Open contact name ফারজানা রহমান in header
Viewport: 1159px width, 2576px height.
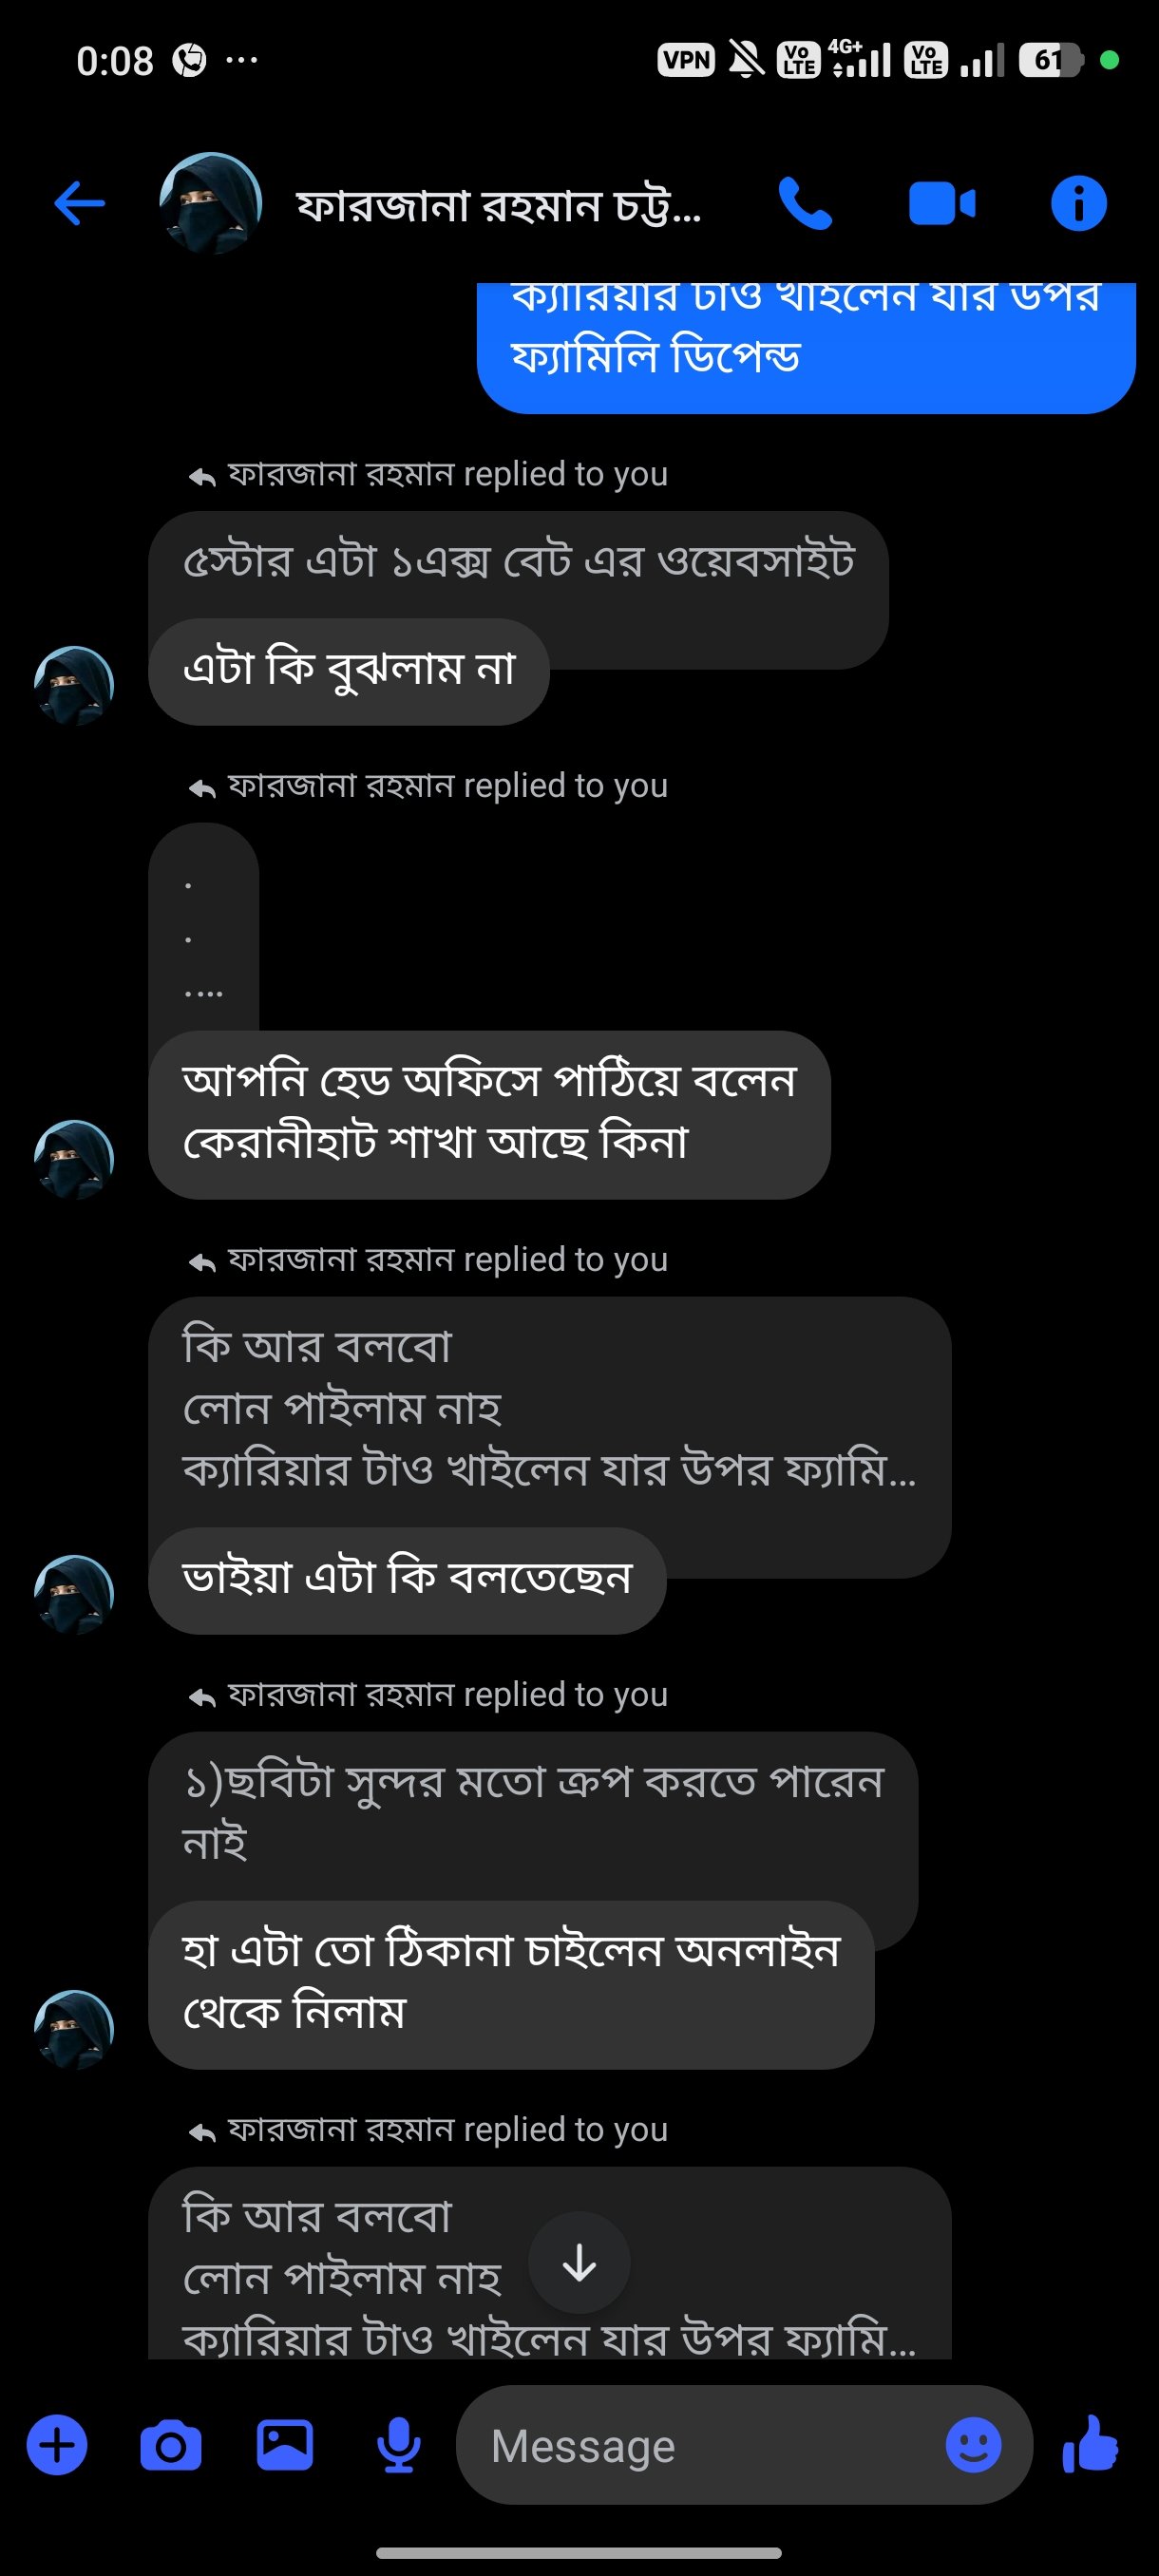pyautogui.click(x=498, y=206)
